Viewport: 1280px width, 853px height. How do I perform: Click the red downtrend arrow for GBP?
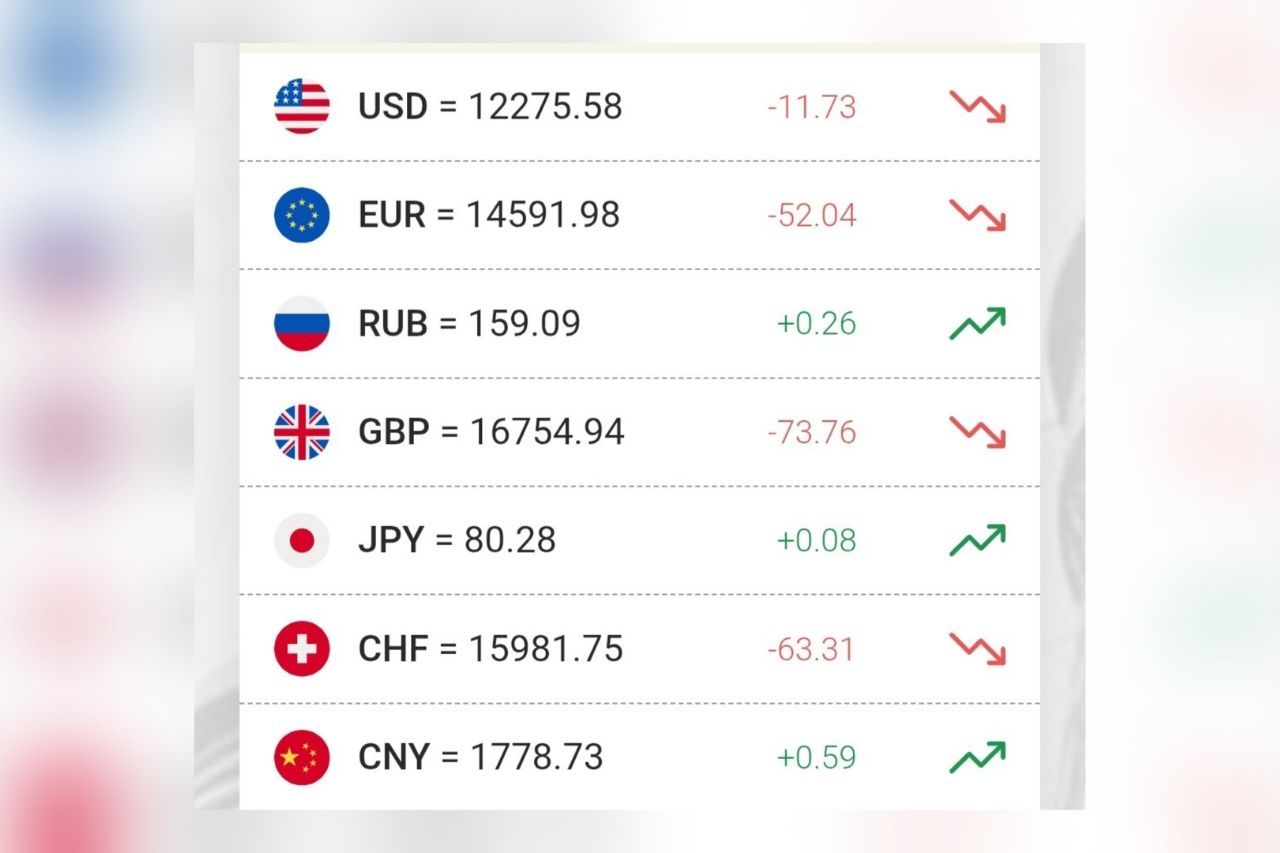[x=977, y=432]
